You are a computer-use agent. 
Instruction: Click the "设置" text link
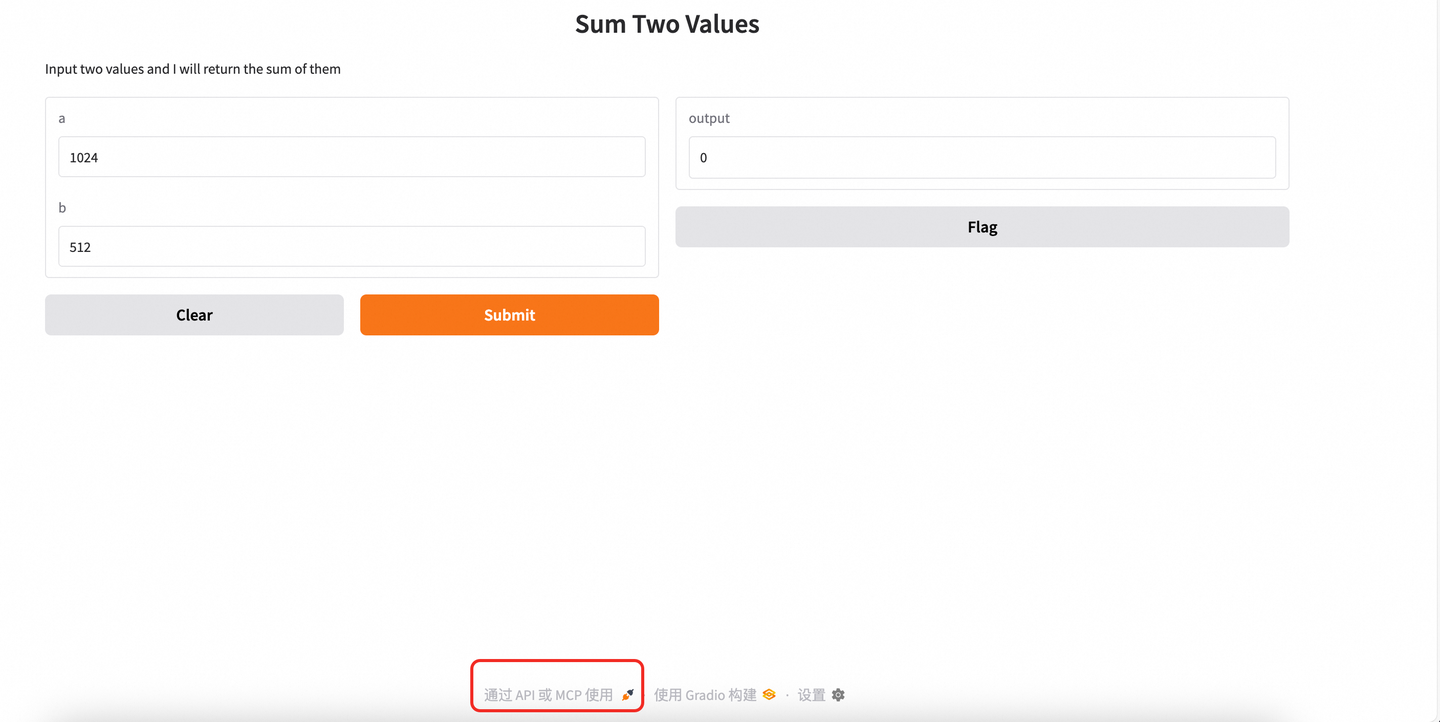point(811,695)
